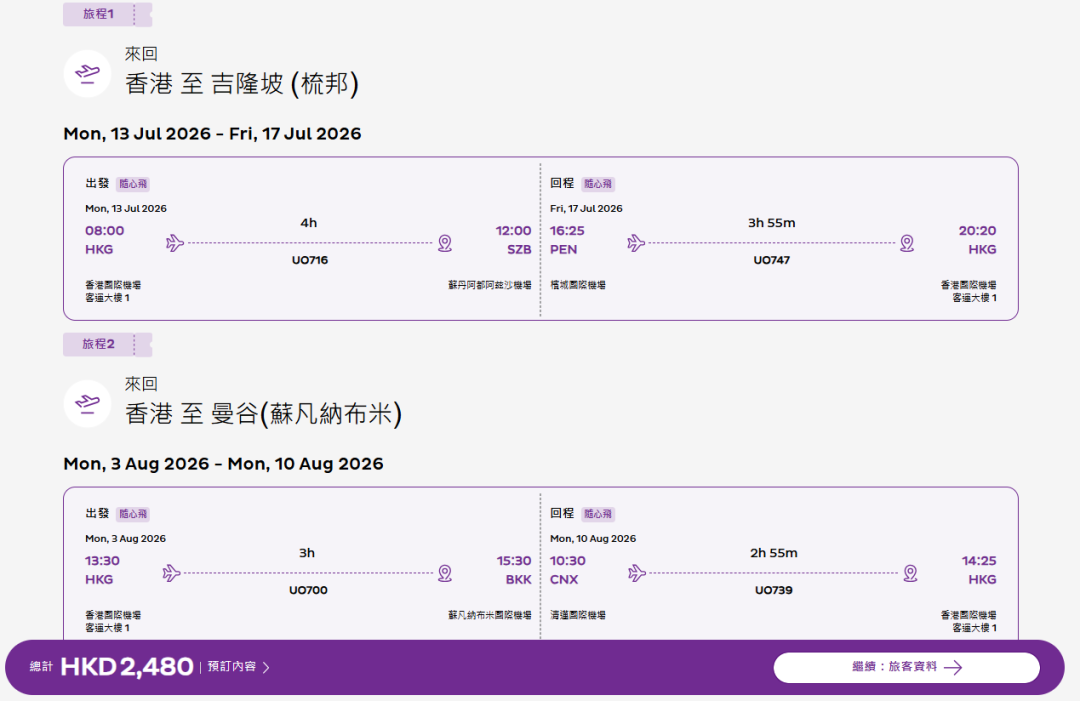Screen dimensions: 1080x701
Task: Click the location pin on flight UO716
Action: coord(445,243)
